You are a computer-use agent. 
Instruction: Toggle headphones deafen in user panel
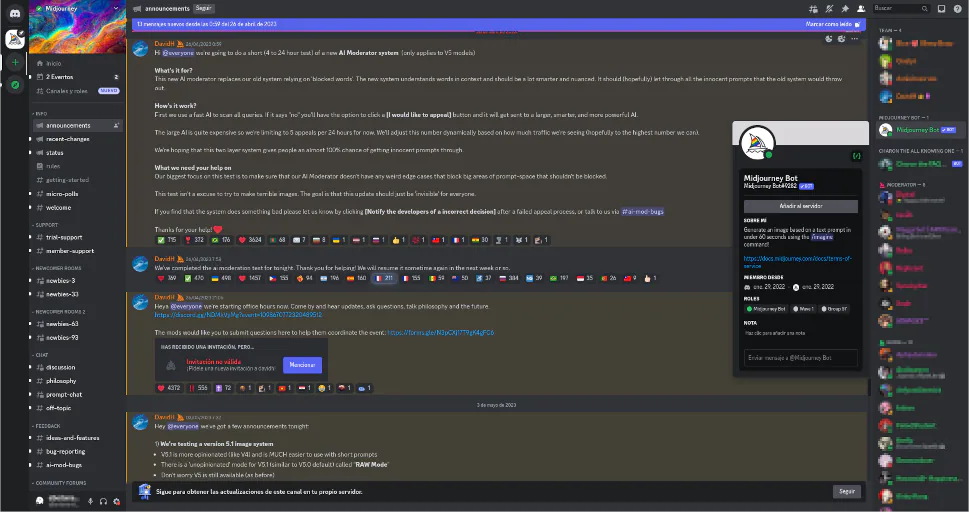pyautogui.click(x=103, y=501)
